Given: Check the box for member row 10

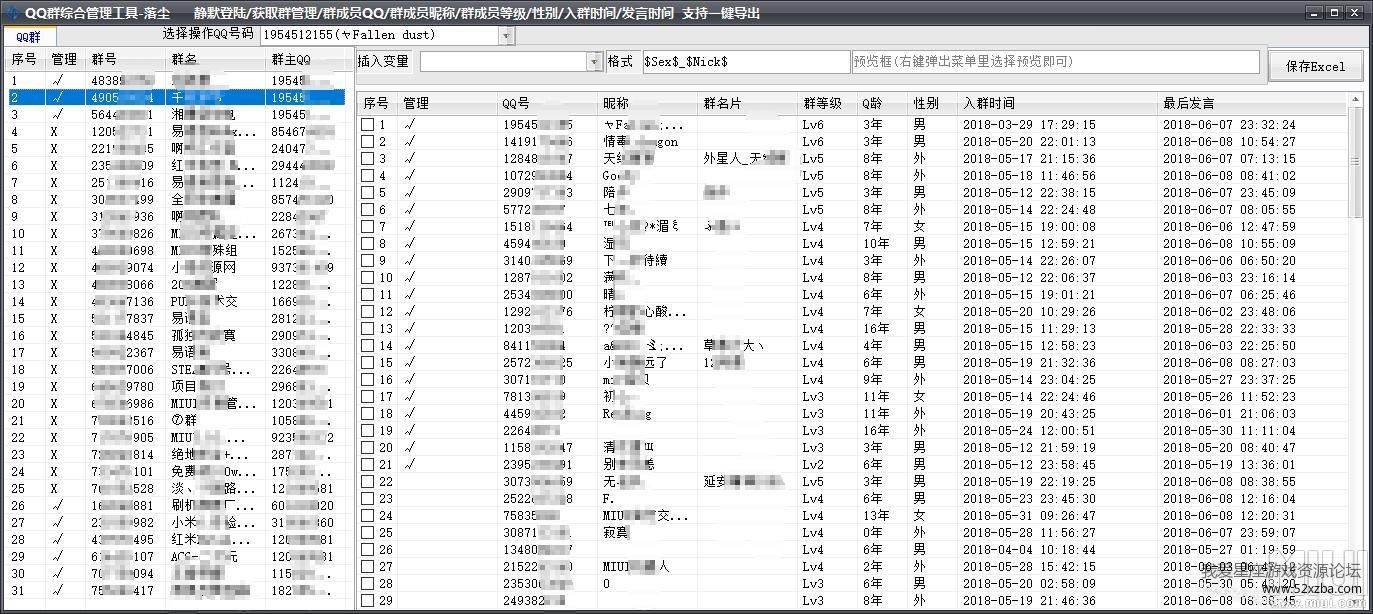Looking at the screenshot, I should click(368, 278).
